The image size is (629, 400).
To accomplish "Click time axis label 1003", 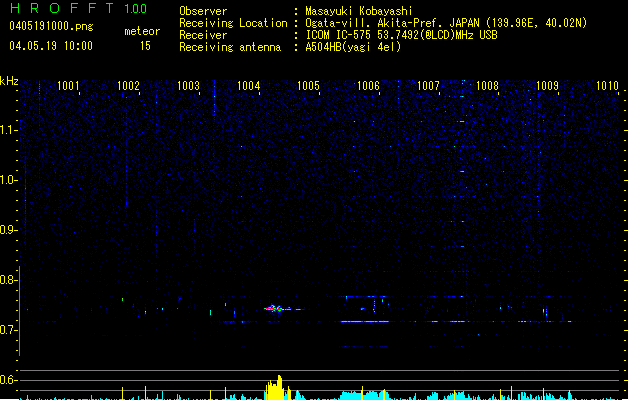I will pyautogui.click(x=189, y=86).
